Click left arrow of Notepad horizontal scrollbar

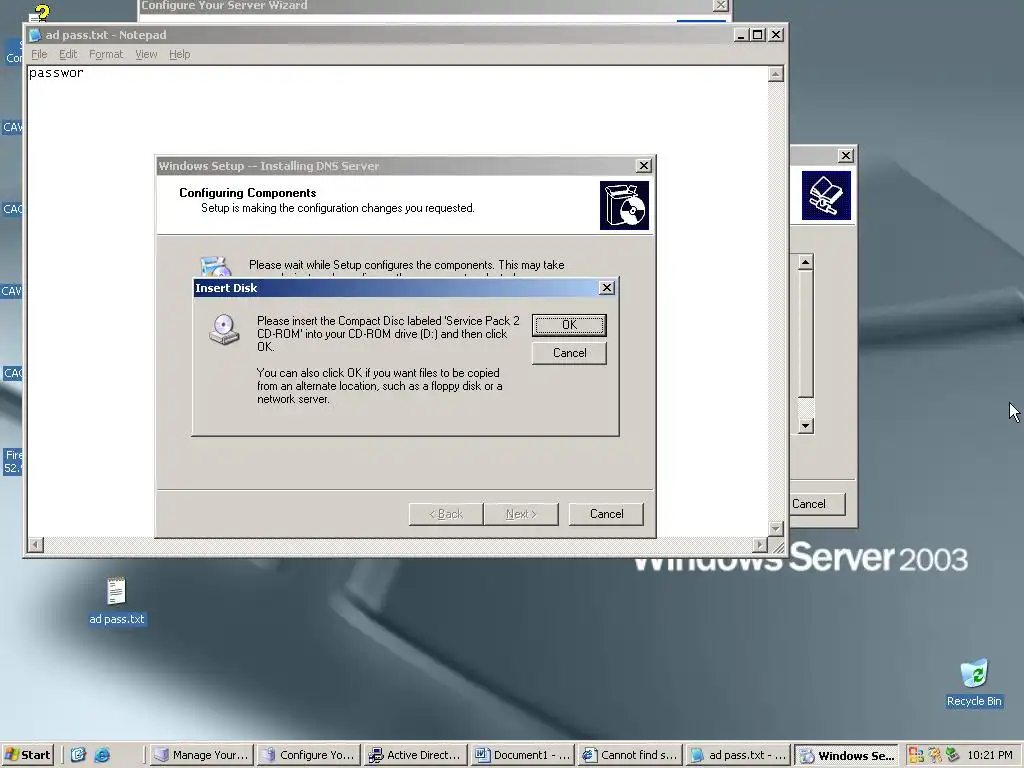[x=35, y=545]
